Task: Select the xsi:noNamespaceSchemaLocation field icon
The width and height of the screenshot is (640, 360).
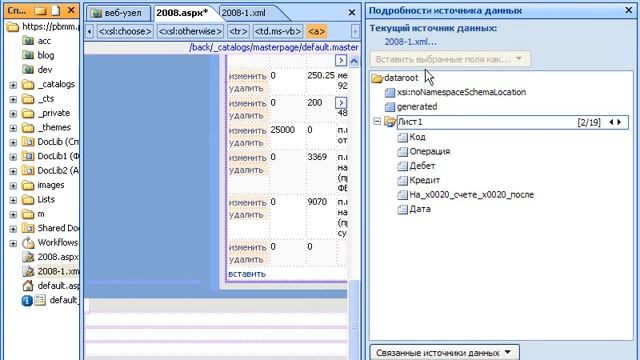Action: point(390,92)
